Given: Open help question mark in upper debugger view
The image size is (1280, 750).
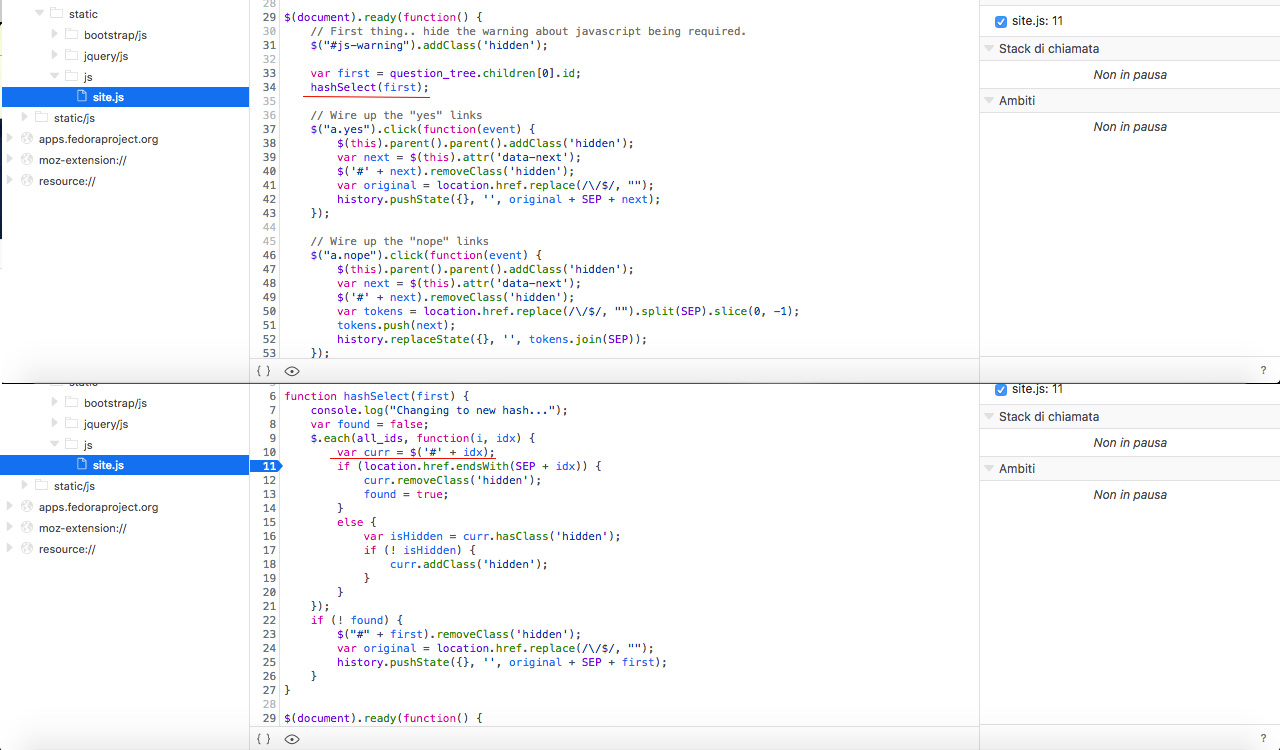Looking at the screenshot, I should (1263, 371).
